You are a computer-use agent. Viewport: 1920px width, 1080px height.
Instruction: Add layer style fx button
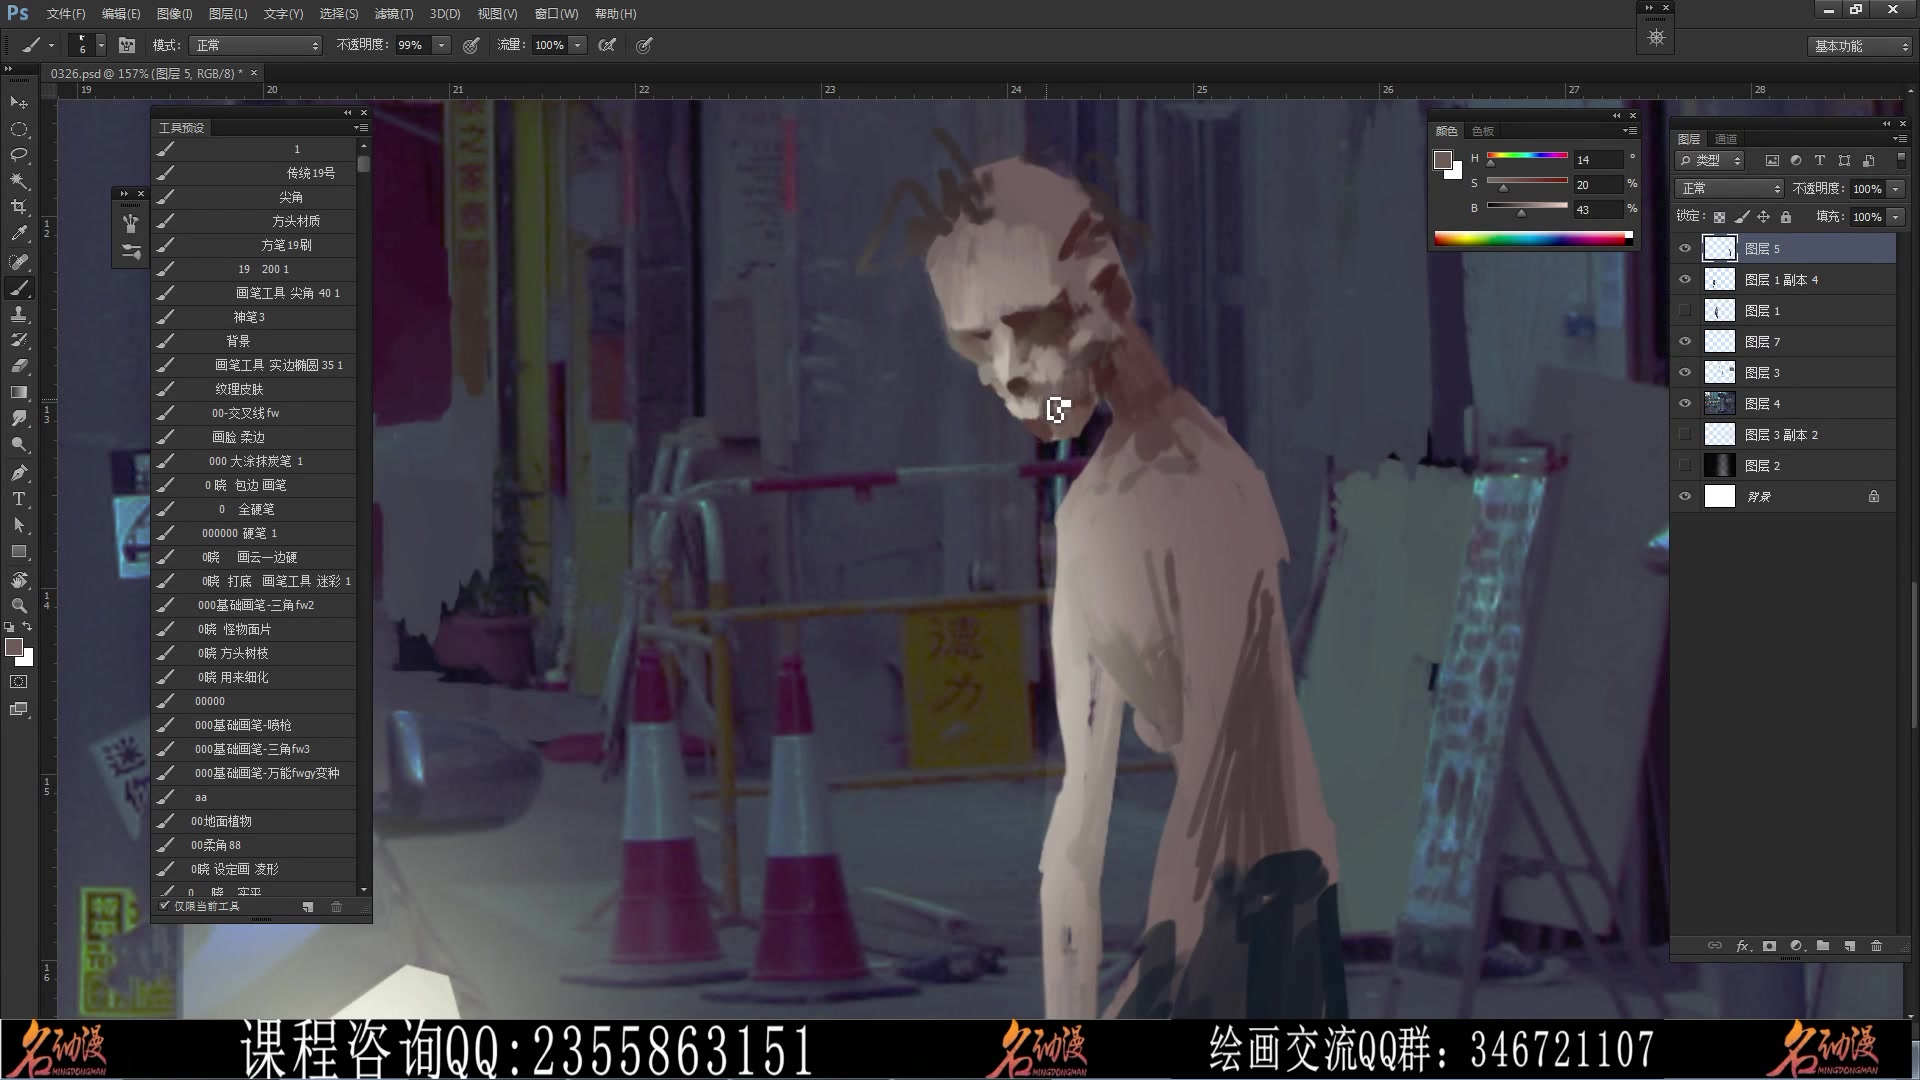[1743, 946]
